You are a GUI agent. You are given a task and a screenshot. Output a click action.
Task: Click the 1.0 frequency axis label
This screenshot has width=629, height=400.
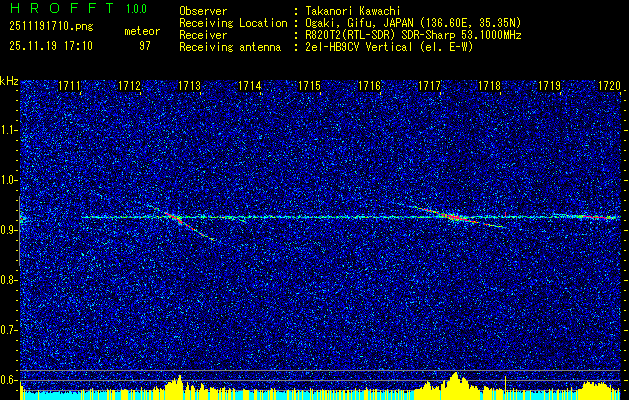[x=9, y=180]
